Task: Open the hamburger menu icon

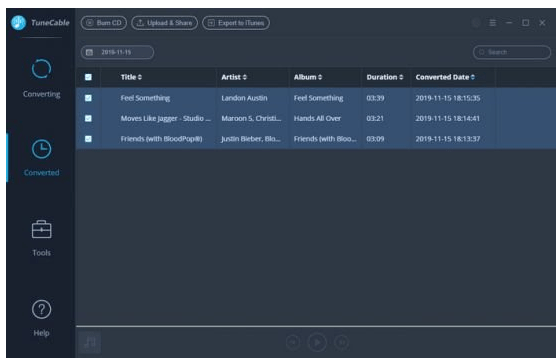Action: (492, 23)
